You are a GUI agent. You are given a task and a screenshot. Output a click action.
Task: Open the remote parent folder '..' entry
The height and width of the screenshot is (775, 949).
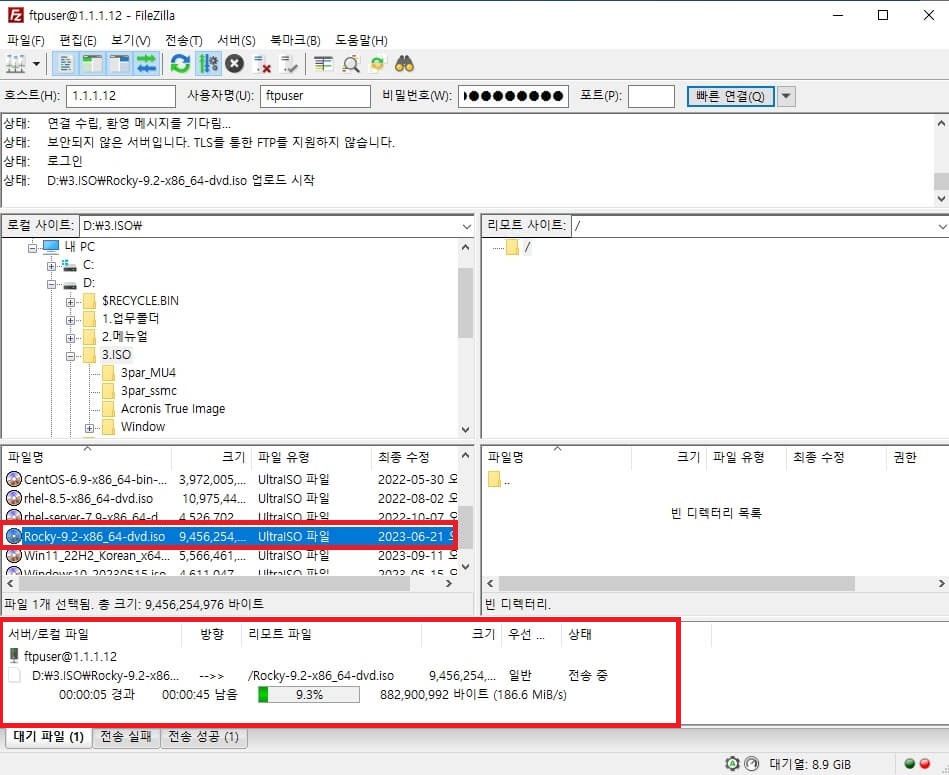pos(499,480)
